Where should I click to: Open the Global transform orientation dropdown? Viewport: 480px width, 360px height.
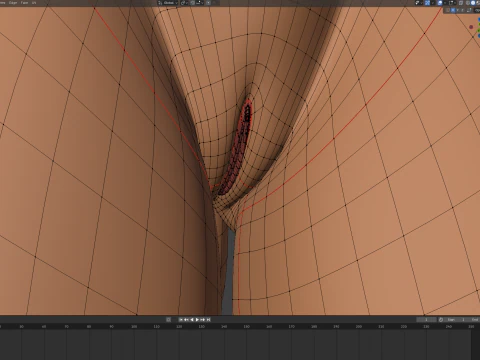click(x=168, y=3)
